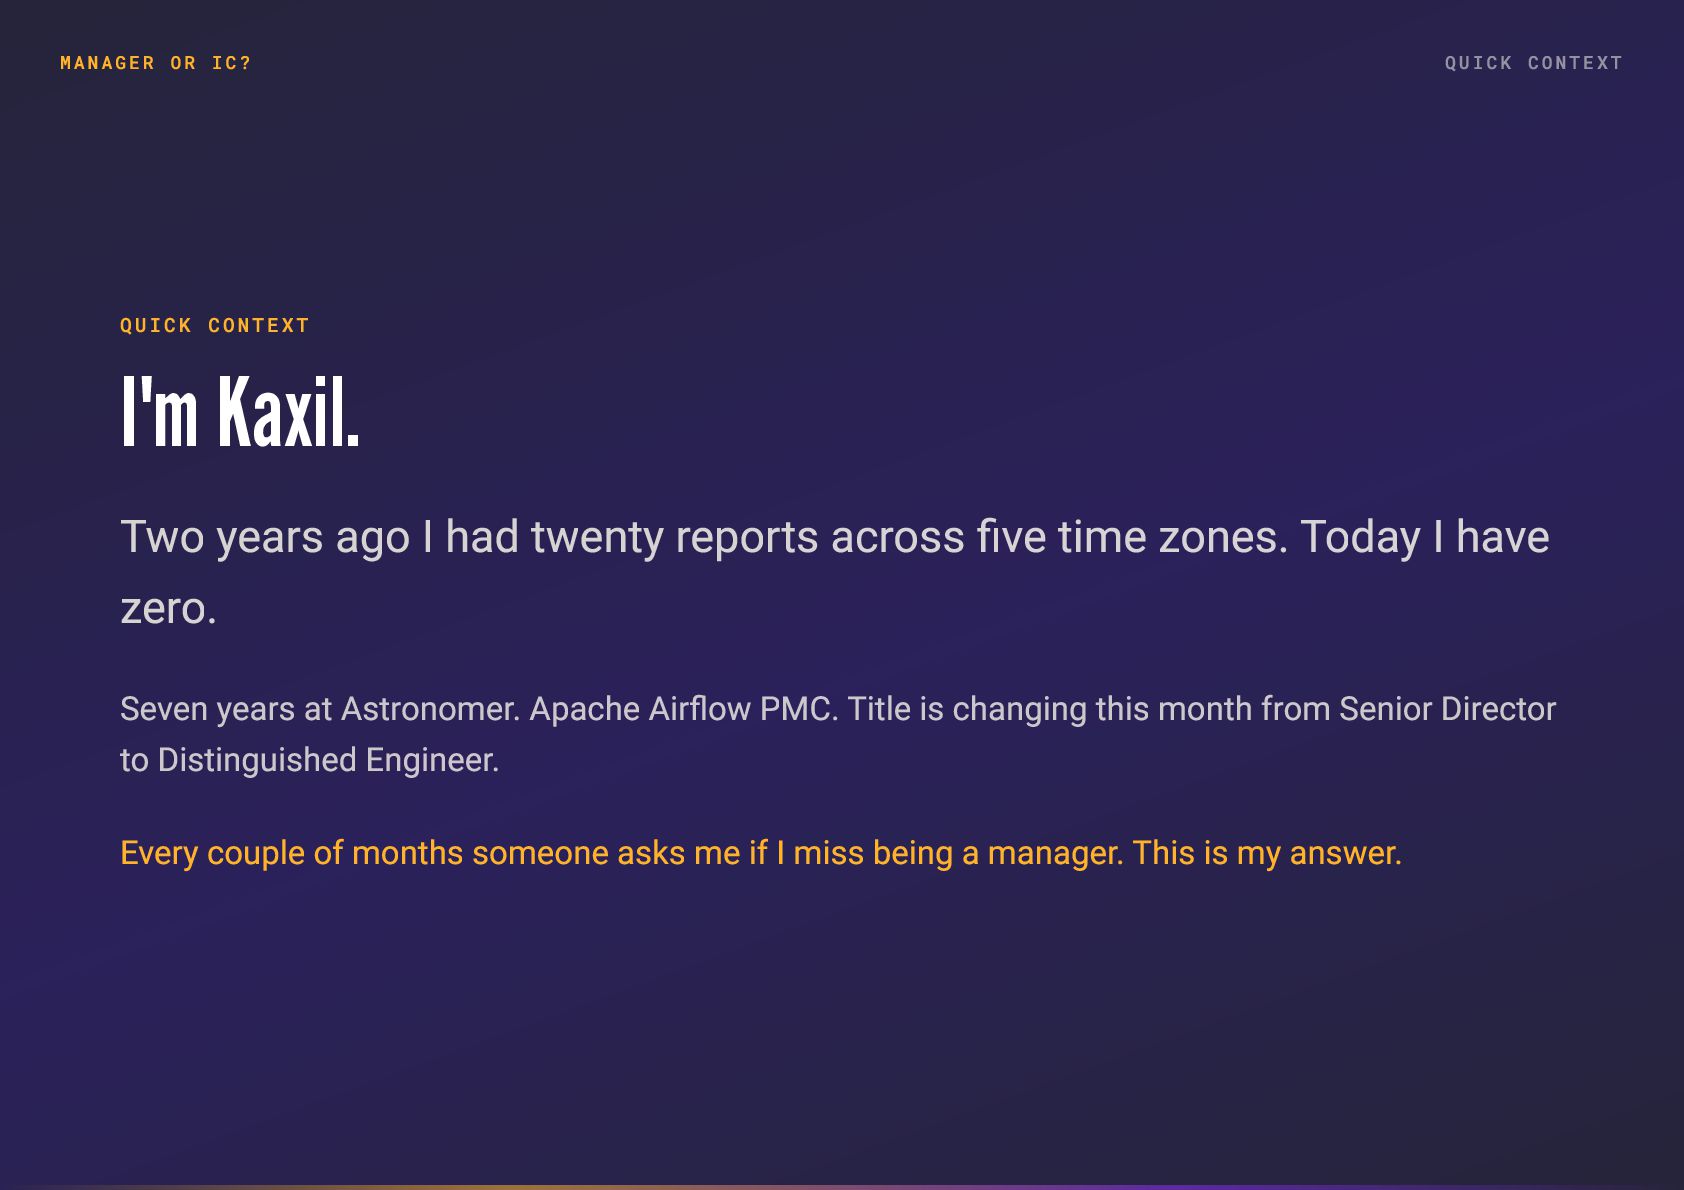Click the gradient progress bar at slide bottom

842,1187
